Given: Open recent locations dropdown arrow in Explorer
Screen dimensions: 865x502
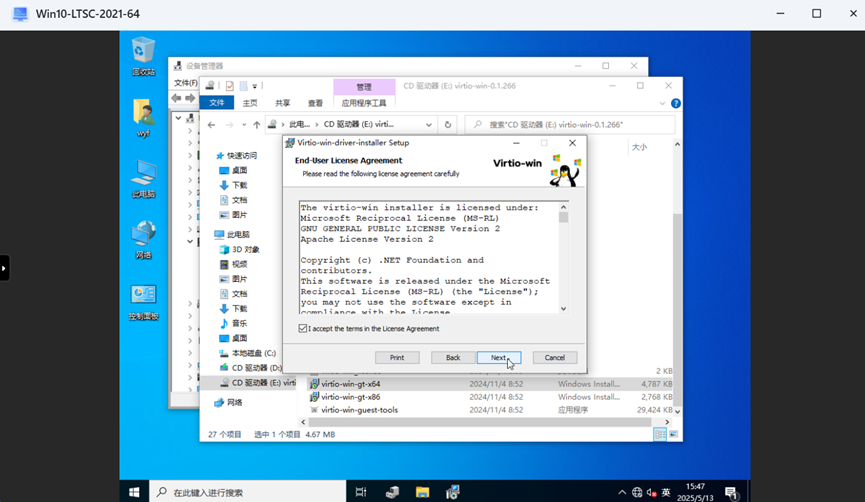Looking at the screenshot, I should tap(244, 125).
